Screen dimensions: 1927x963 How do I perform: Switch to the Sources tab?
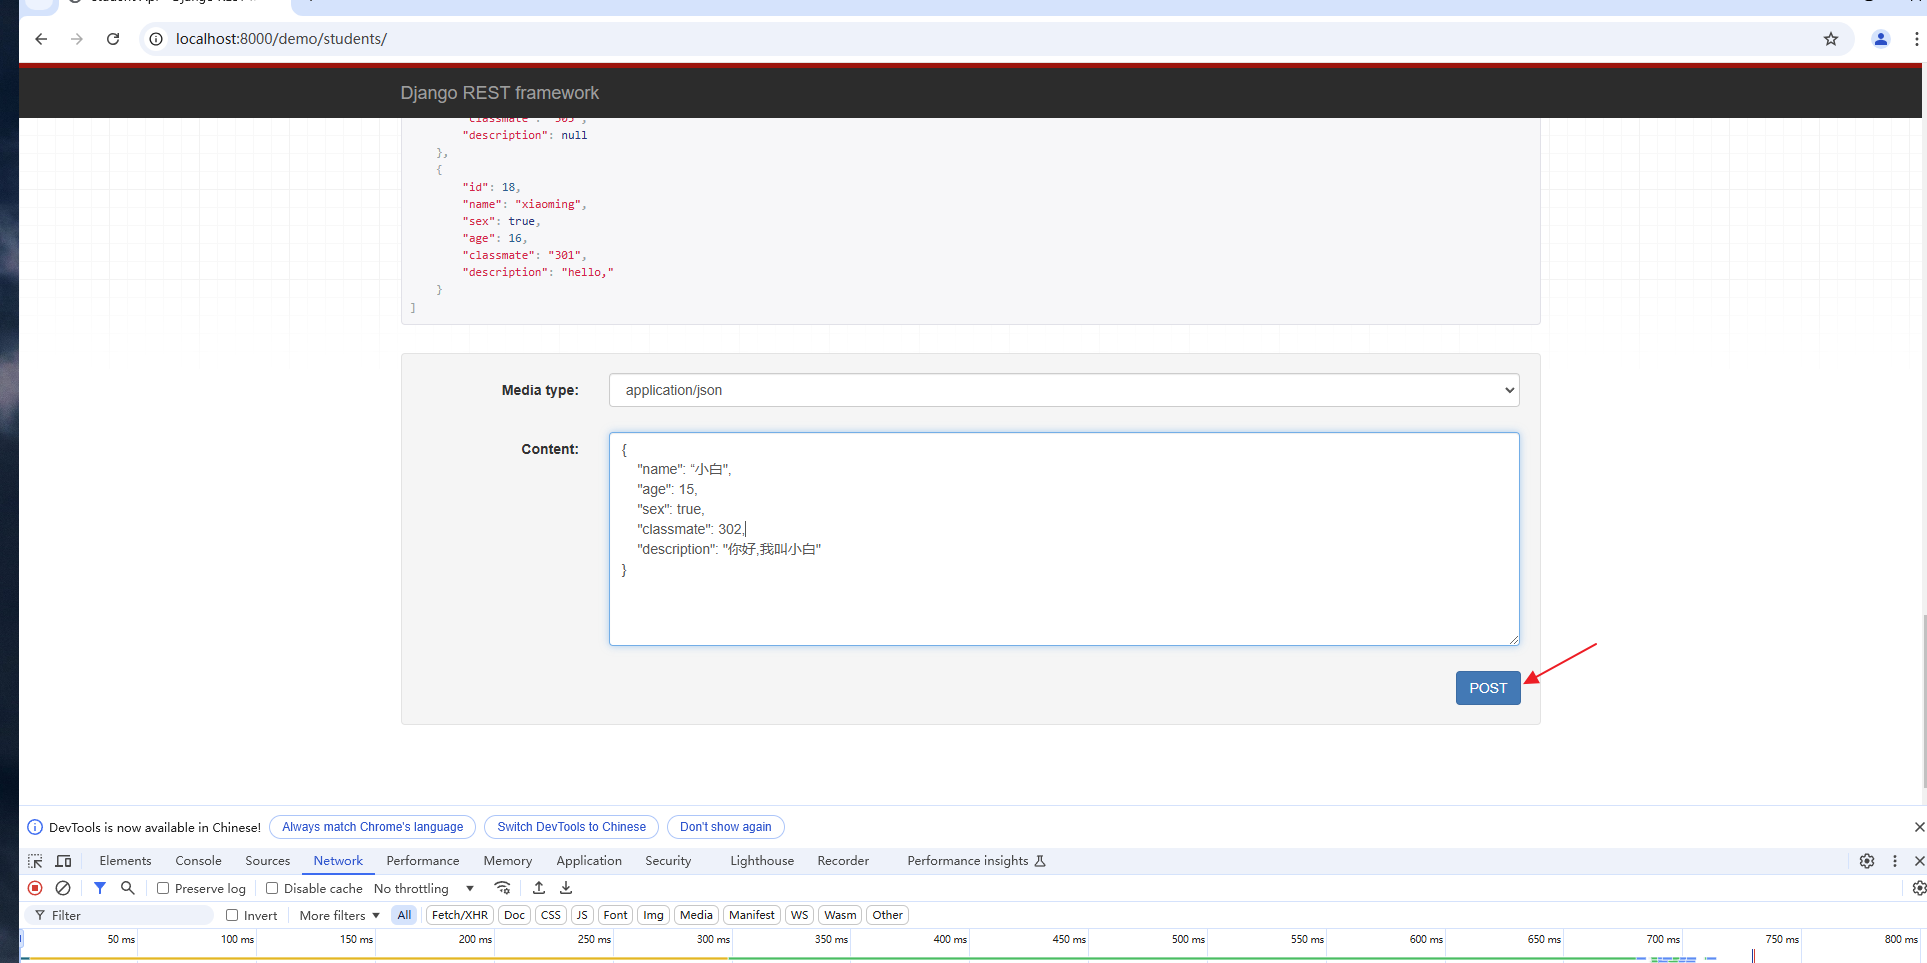click(268, 861)
